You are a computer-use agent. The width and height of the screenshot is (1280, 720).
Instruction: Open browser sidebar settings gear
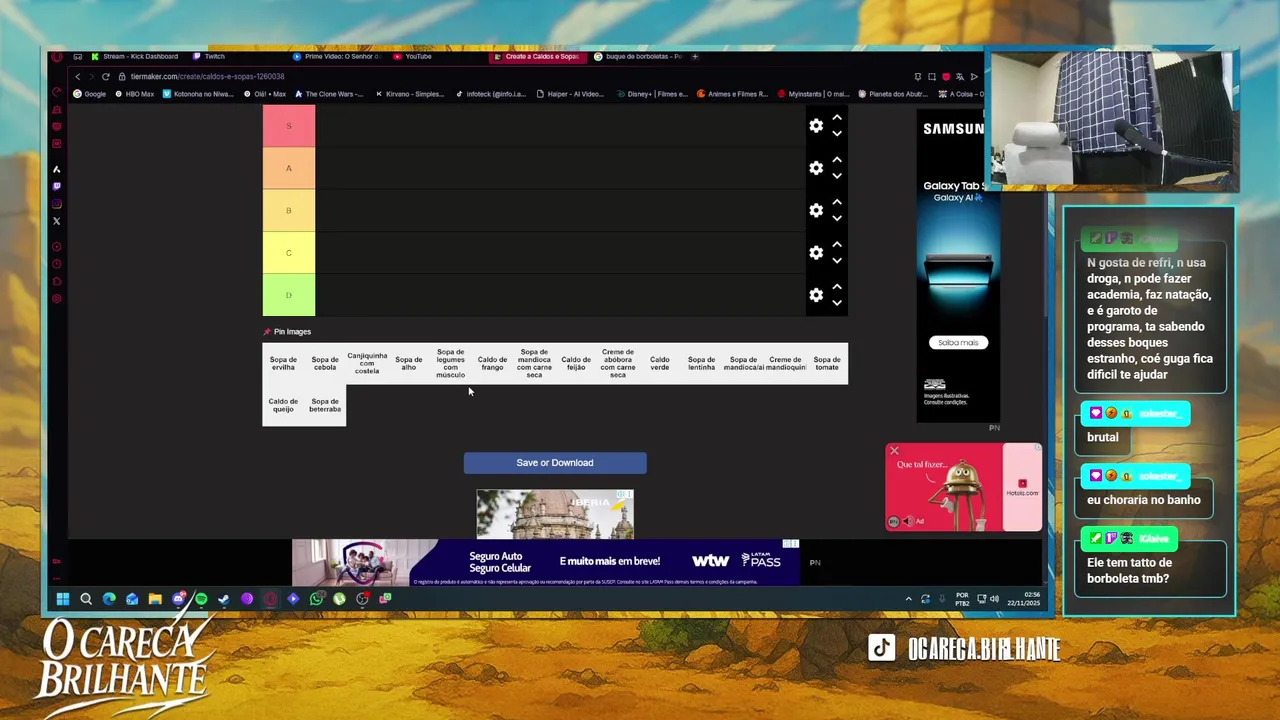pyautogui.click(x=56, y=299)
